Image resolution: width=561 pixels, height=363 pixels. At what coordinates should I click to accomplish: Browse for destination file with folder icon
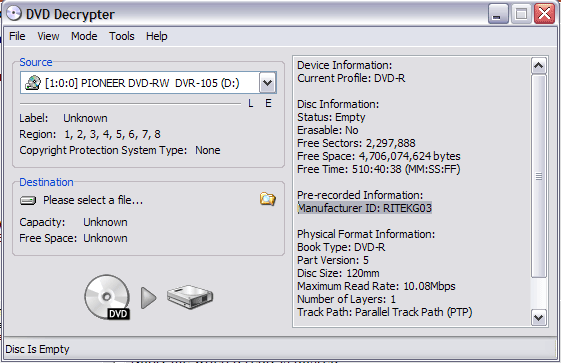coord(268,199)
